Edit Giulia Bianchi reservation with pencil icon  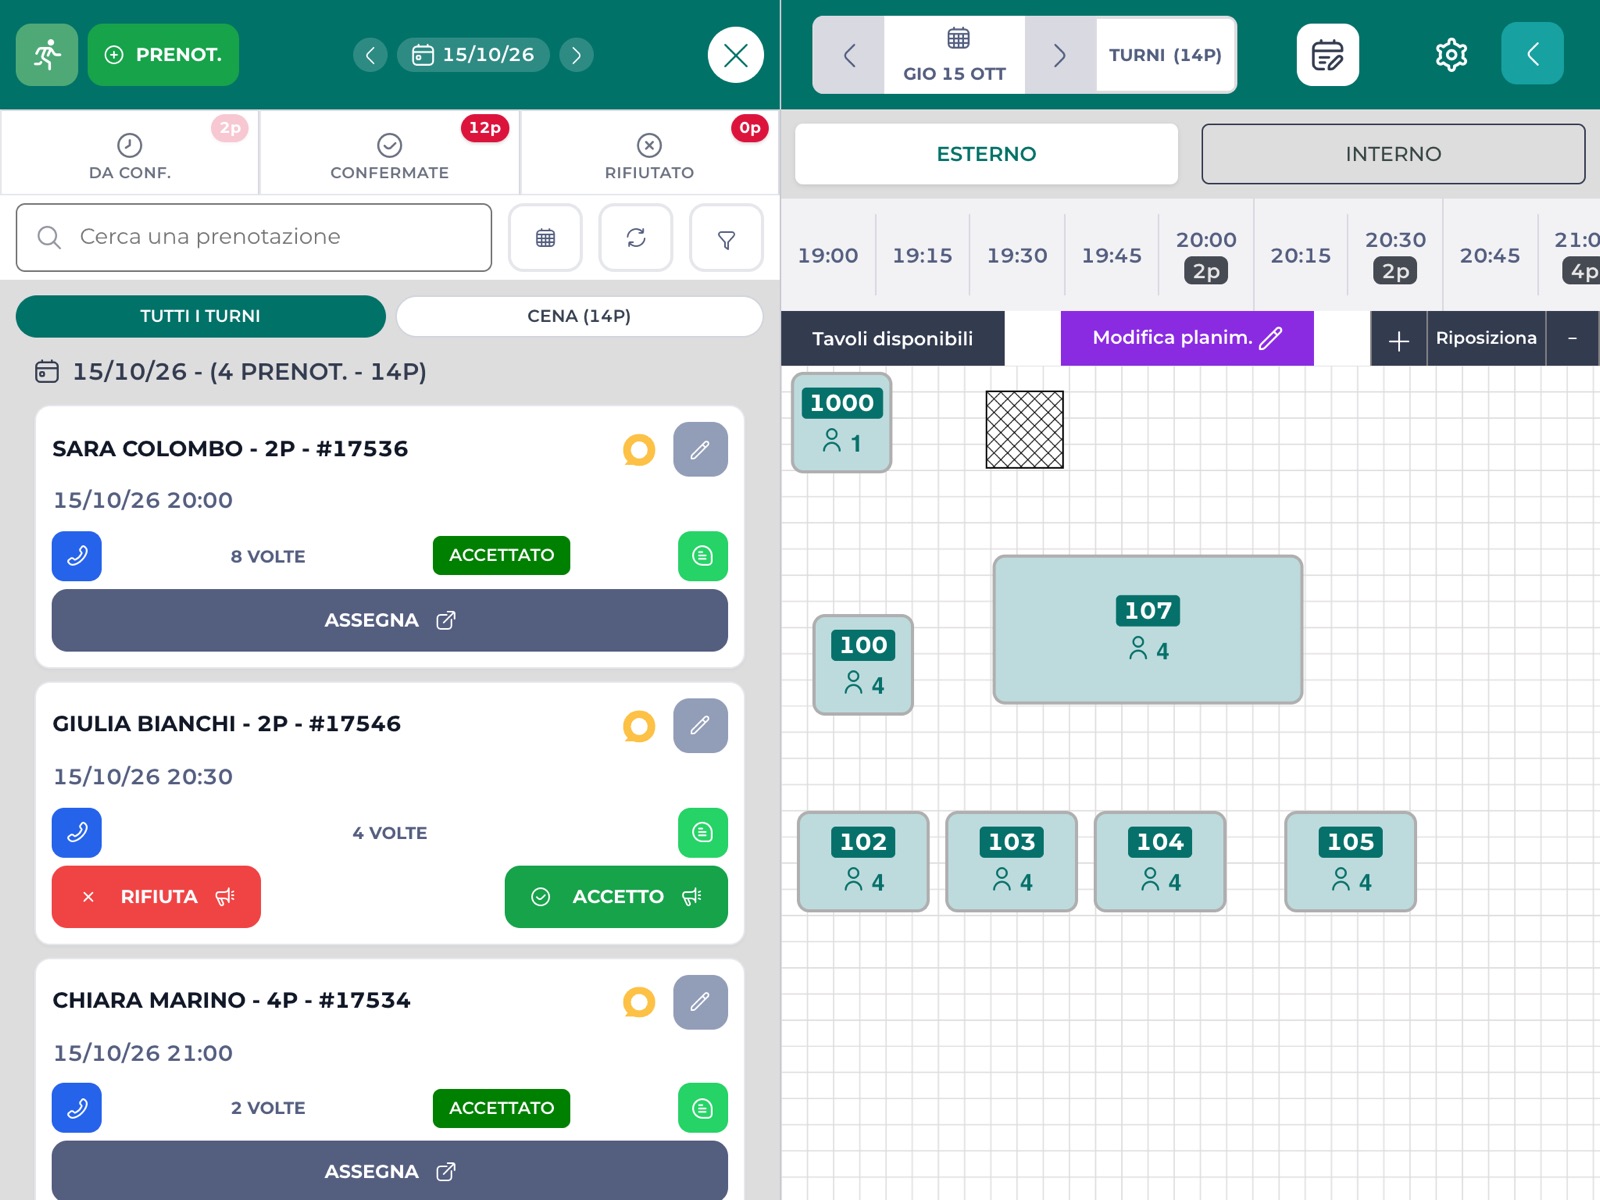700,725
